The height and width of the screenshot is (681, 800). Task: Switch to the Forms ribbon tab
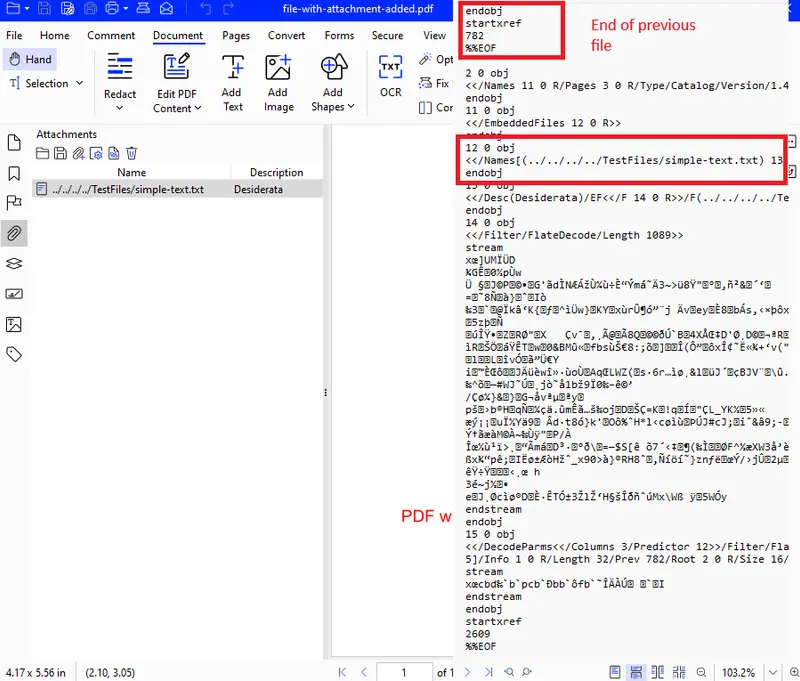[x=339, y=35]
